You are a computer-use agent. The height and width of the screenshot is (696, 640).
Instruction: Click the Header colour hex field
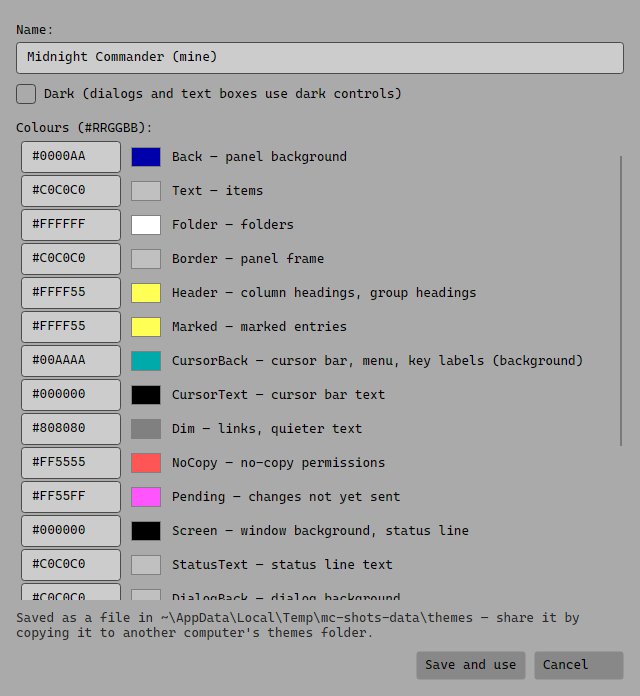(x=71, y=293)
